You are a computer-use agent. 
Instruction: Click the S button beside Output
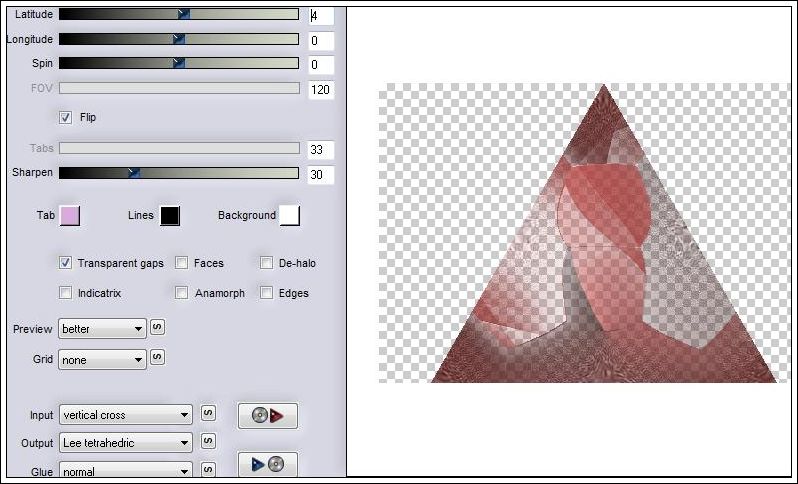pos(208,441)
